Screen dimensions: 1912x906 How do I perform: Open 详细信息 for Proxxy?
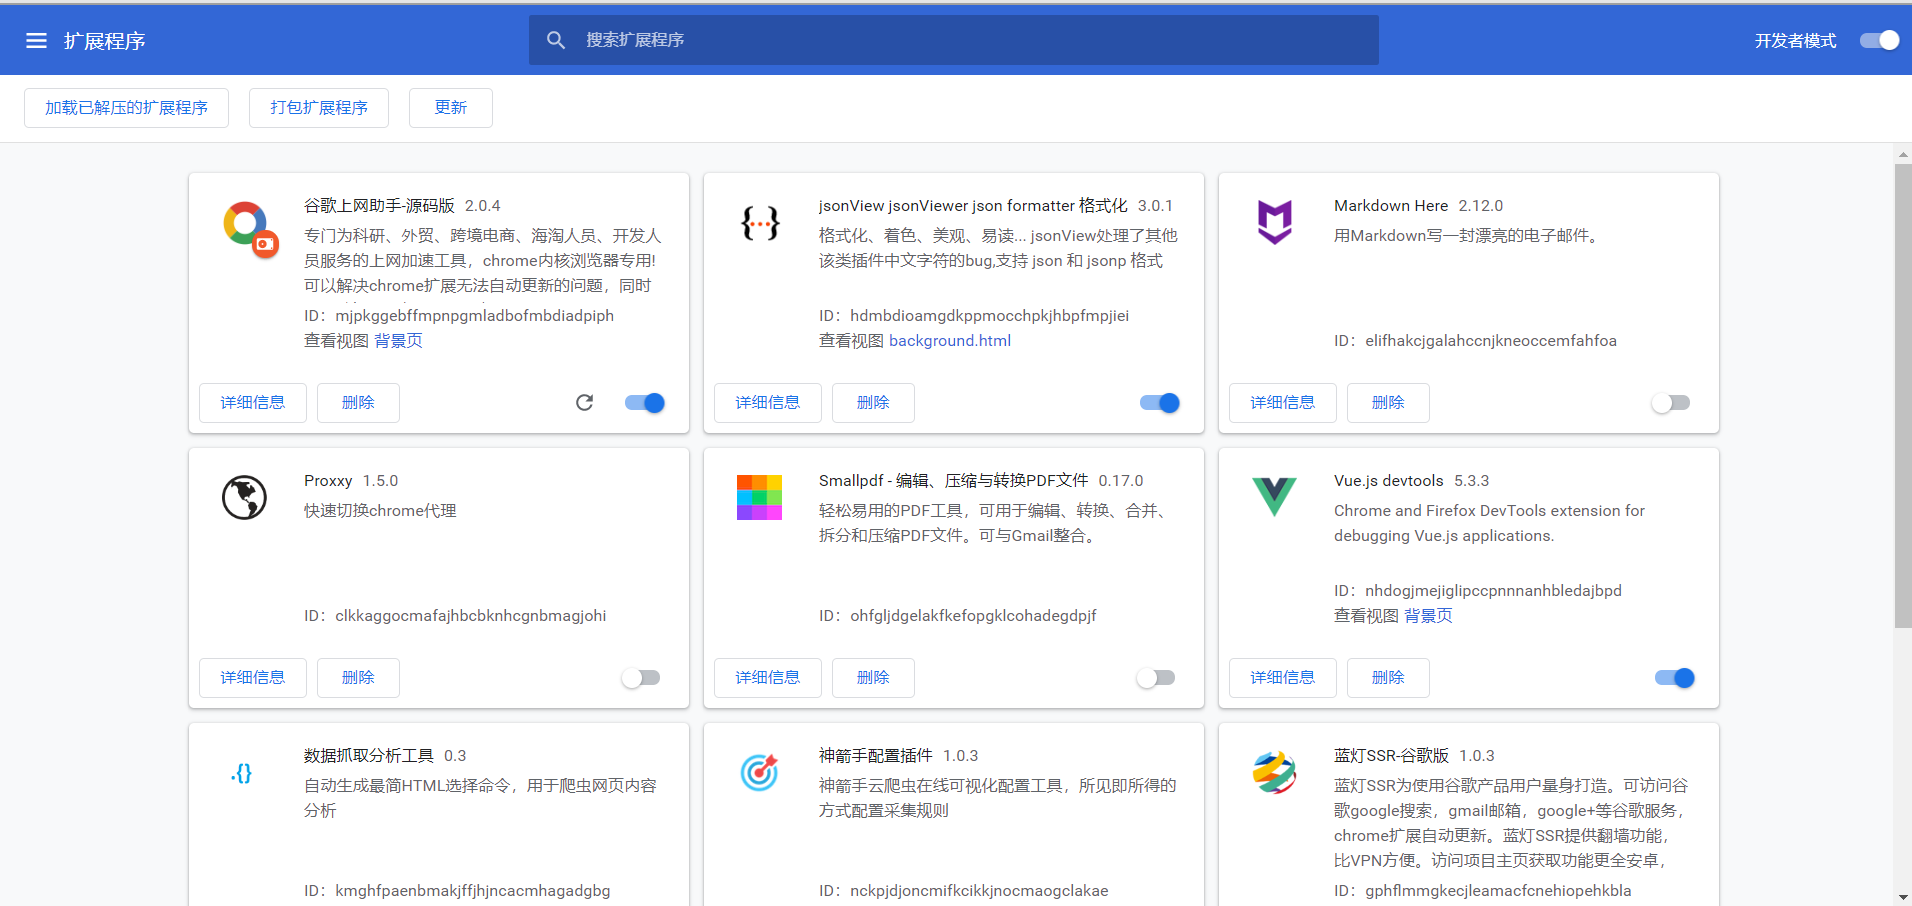pos(253,678)
